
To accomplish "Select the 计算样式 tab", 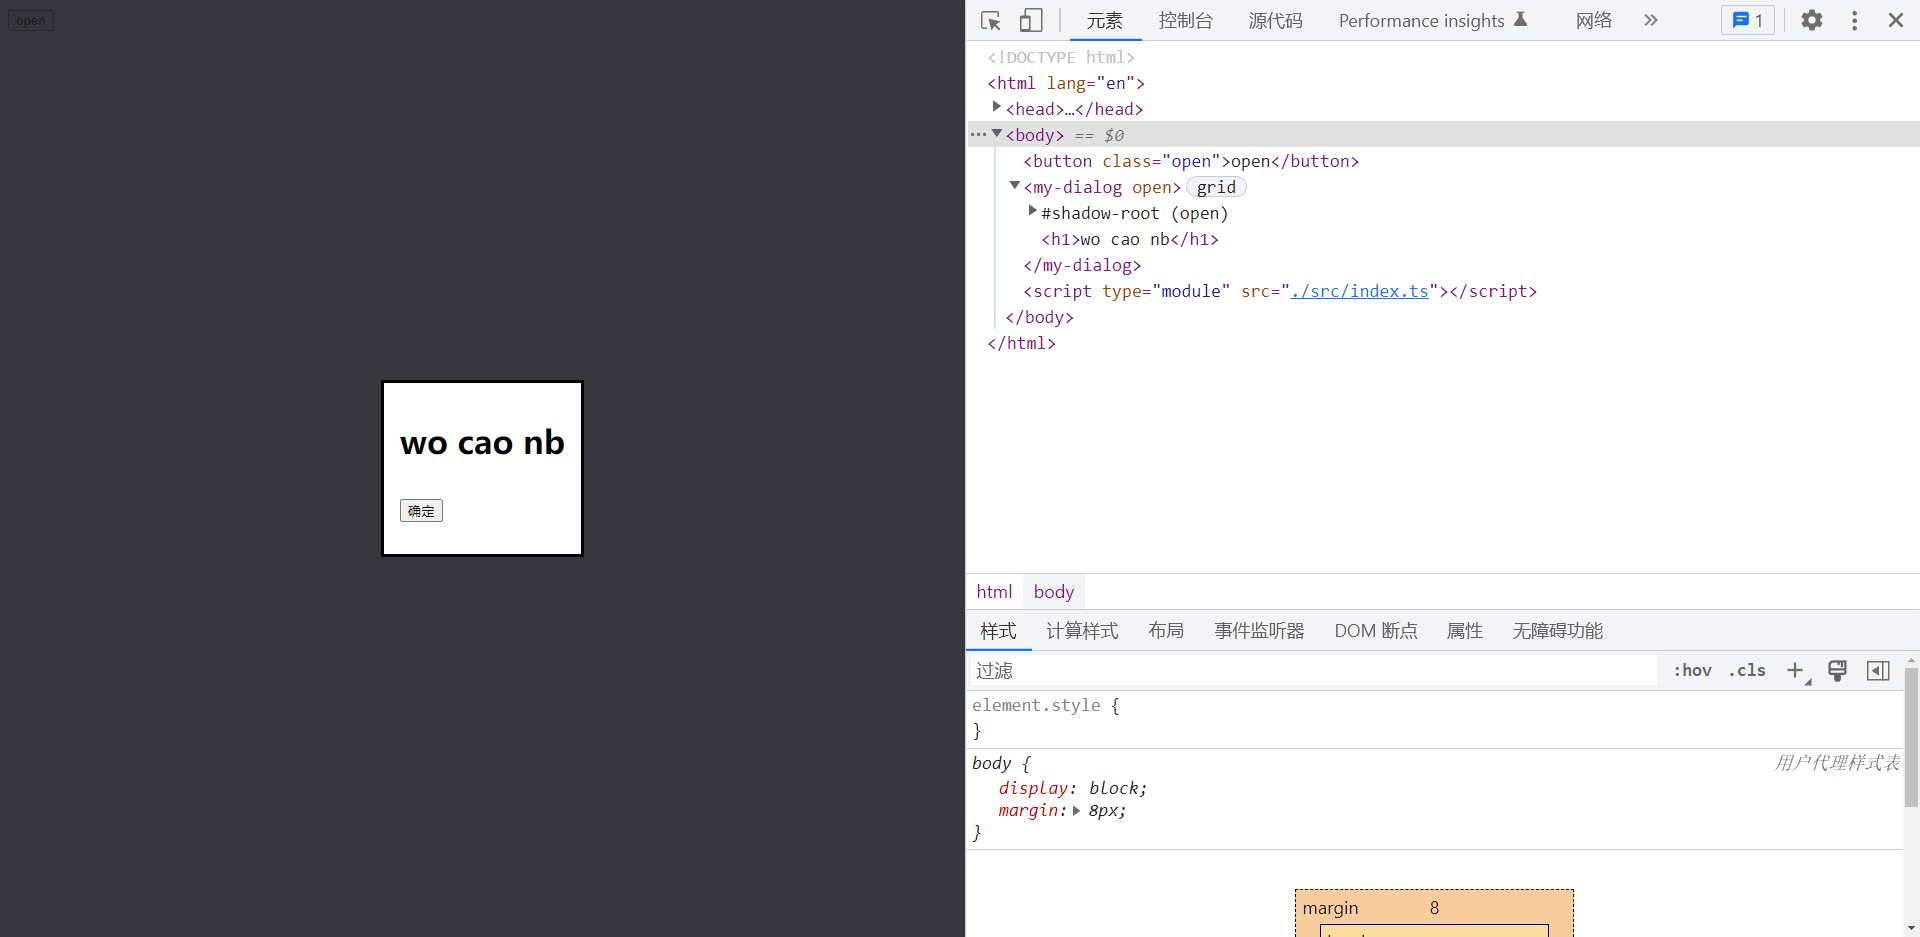I will [1082, 631].
